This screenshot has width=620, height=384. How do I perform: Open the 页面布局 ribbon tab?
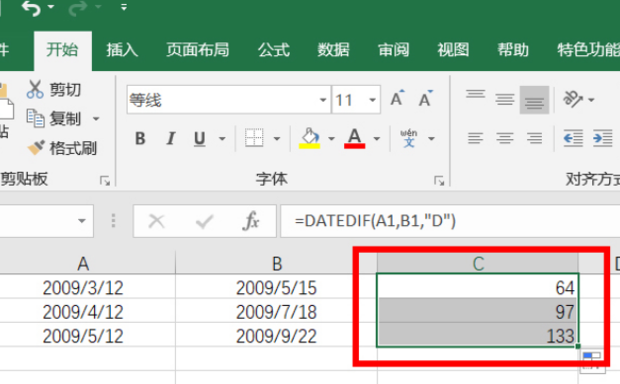[198, 50]
